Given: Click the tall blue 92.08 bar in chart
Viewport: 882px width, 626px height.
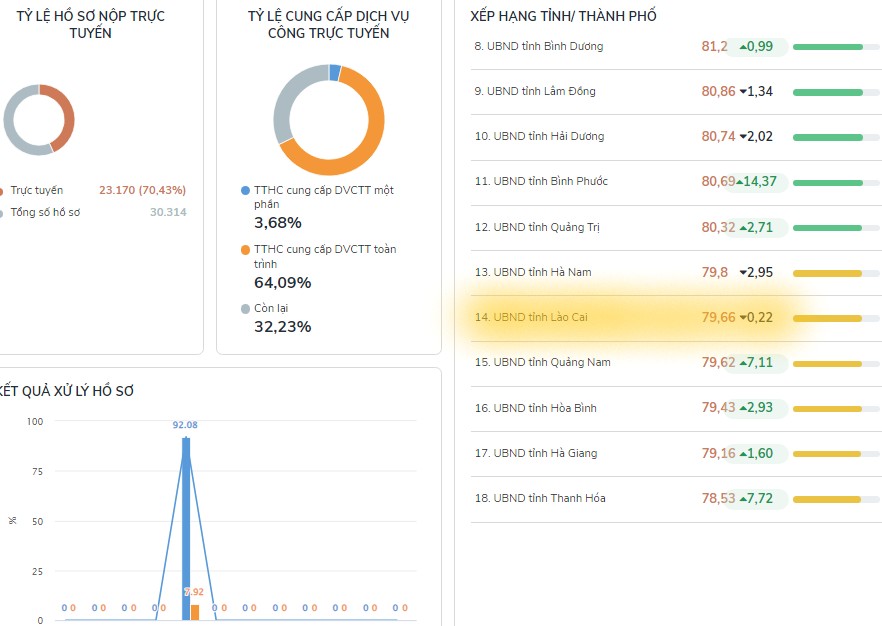Looking at the screenshot, I should (185, 530).
